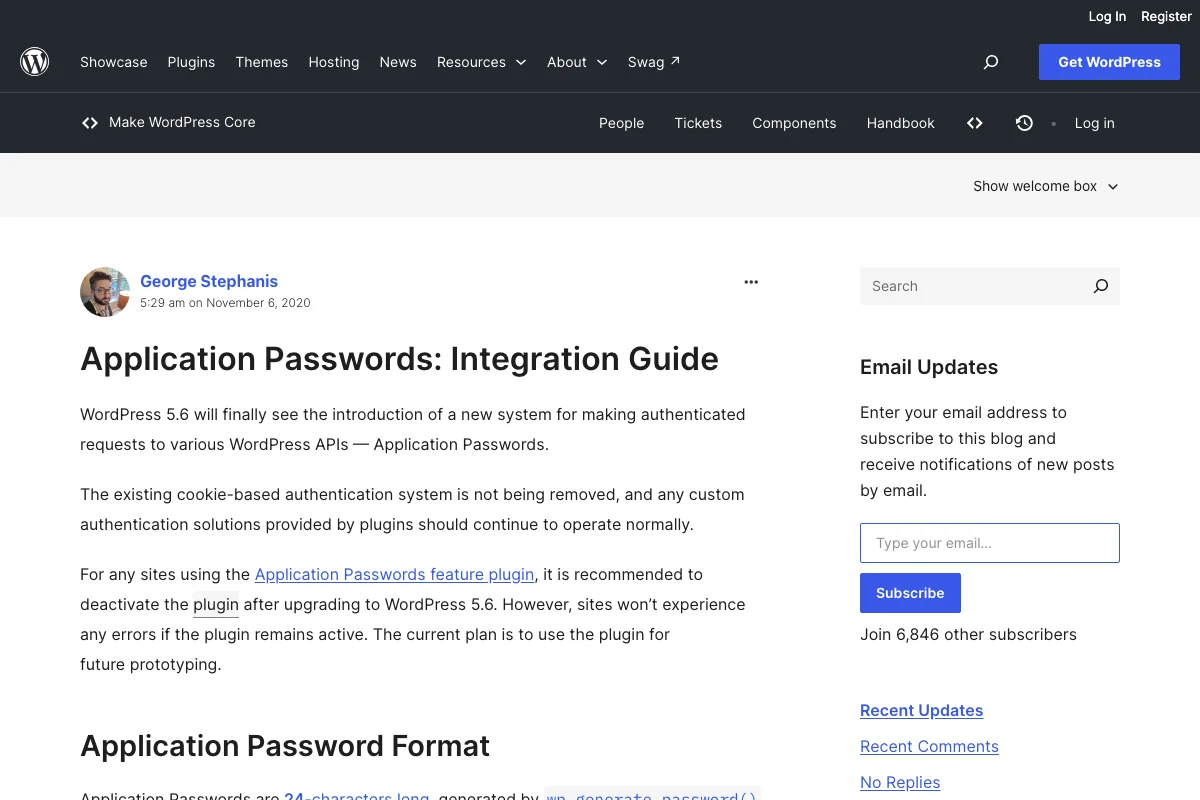Click the WordPress logo icon
This screenshot has height=800, width=1200.
tap(35, 62)
